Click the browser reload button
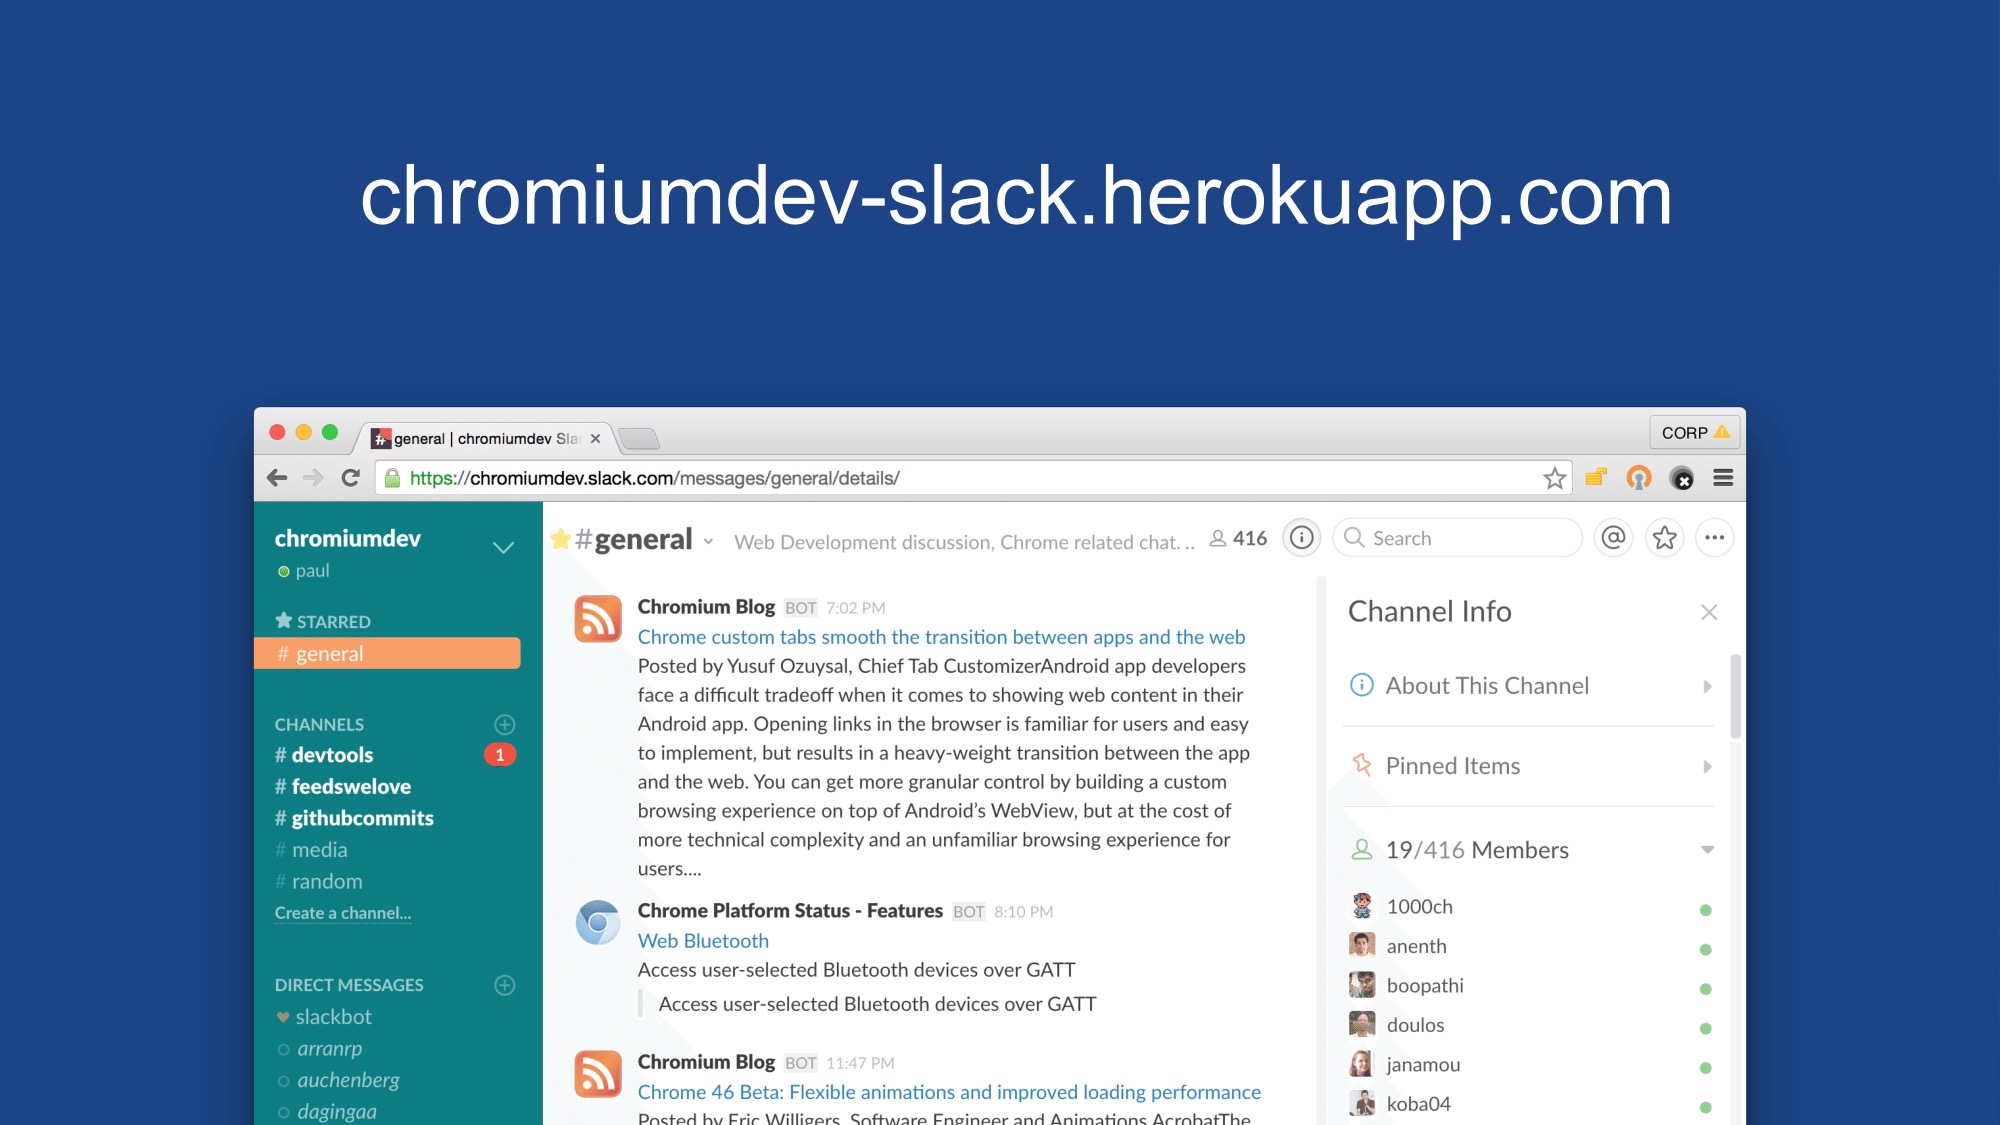 pyautogui.click(x=350, y=478)
